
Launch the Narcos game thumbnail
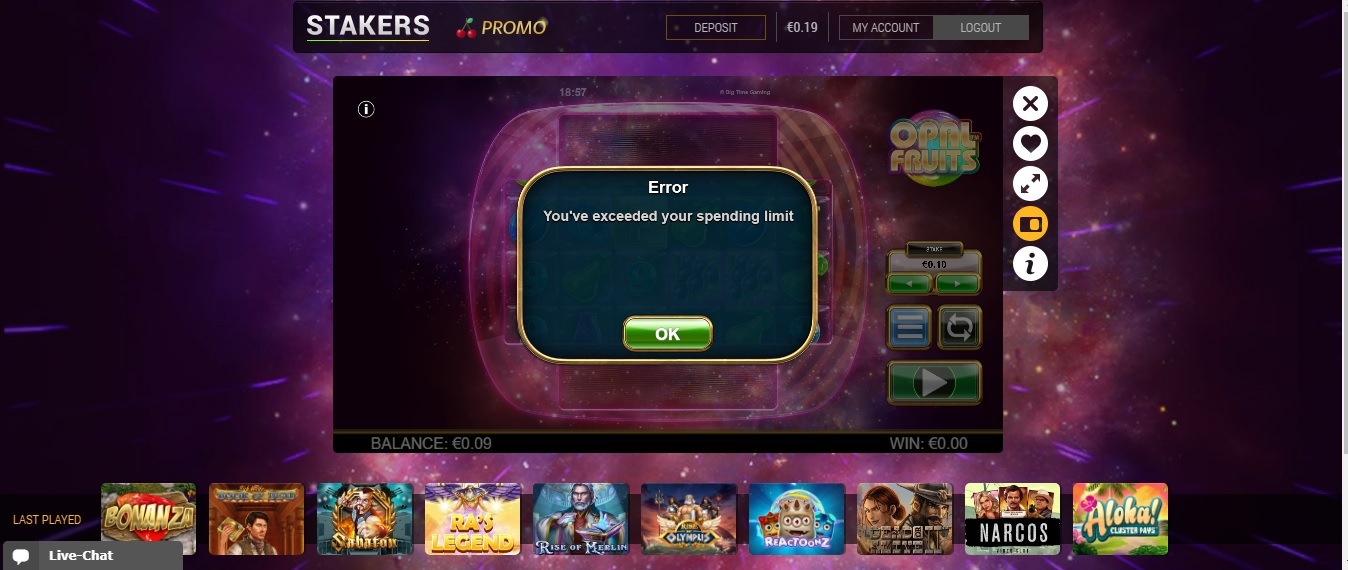[x=1012, y=519]
